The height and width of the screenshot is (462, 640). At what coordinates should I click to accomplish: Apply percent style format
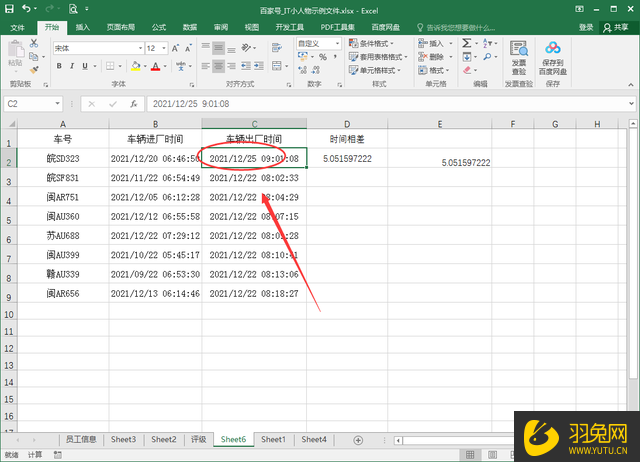(323, 57)
